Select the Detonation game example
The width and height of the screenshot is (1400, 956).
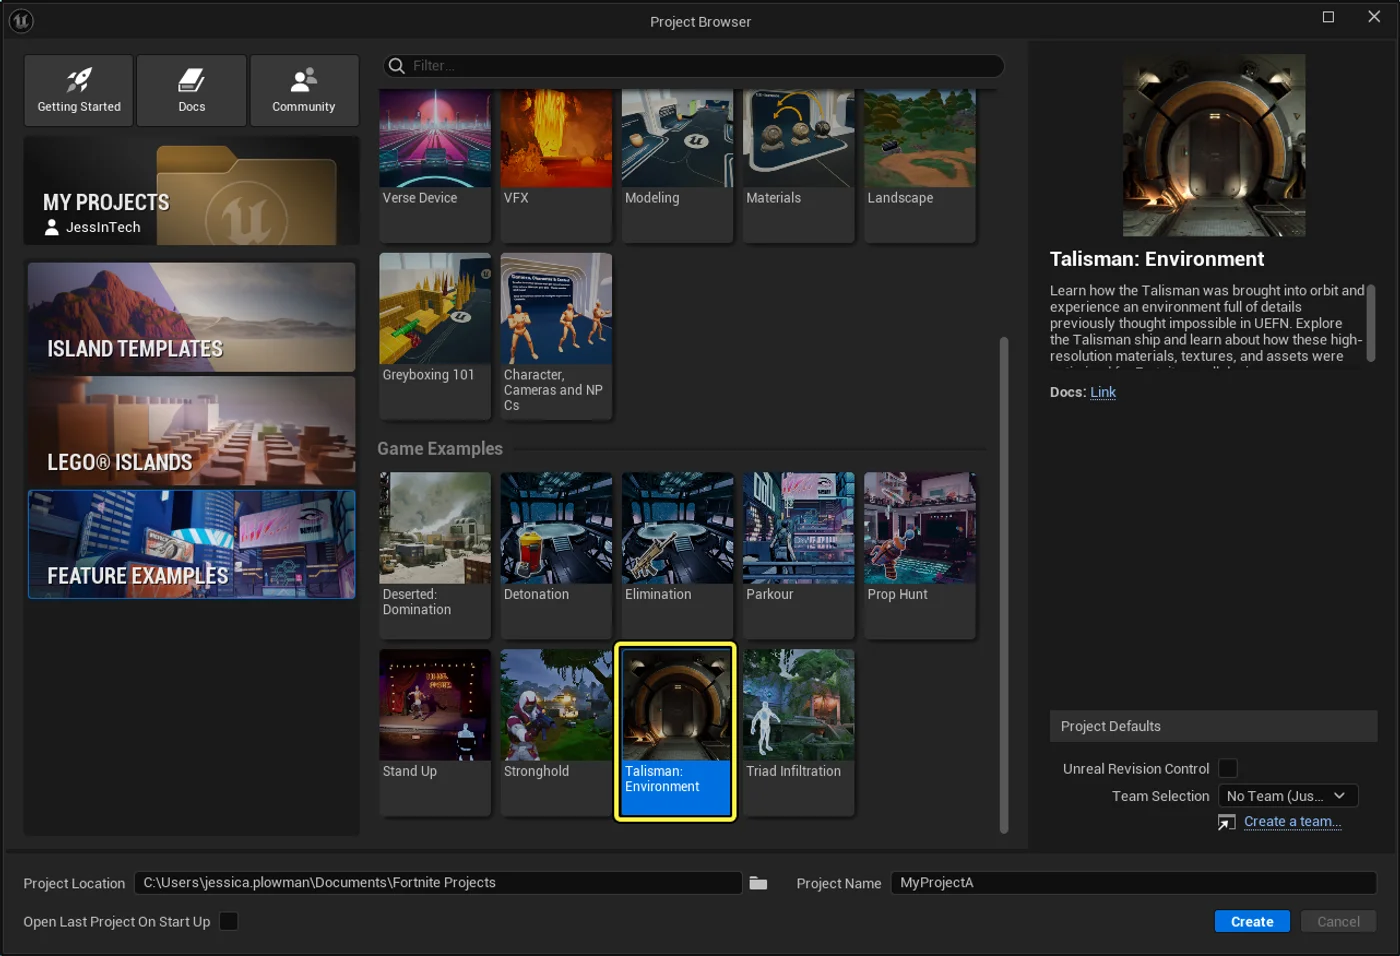pos(556,555)
